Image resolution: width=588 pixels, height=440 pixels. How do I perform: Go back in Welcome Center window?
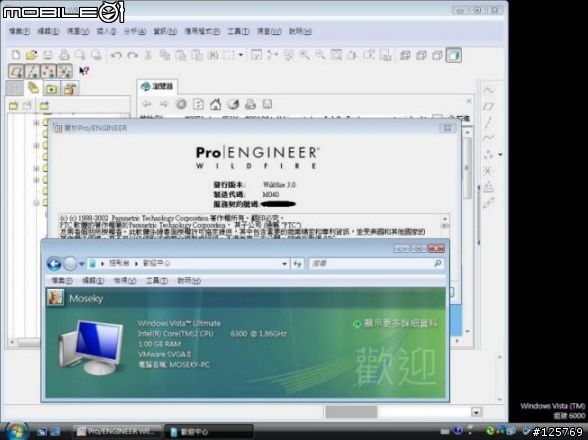54,264
